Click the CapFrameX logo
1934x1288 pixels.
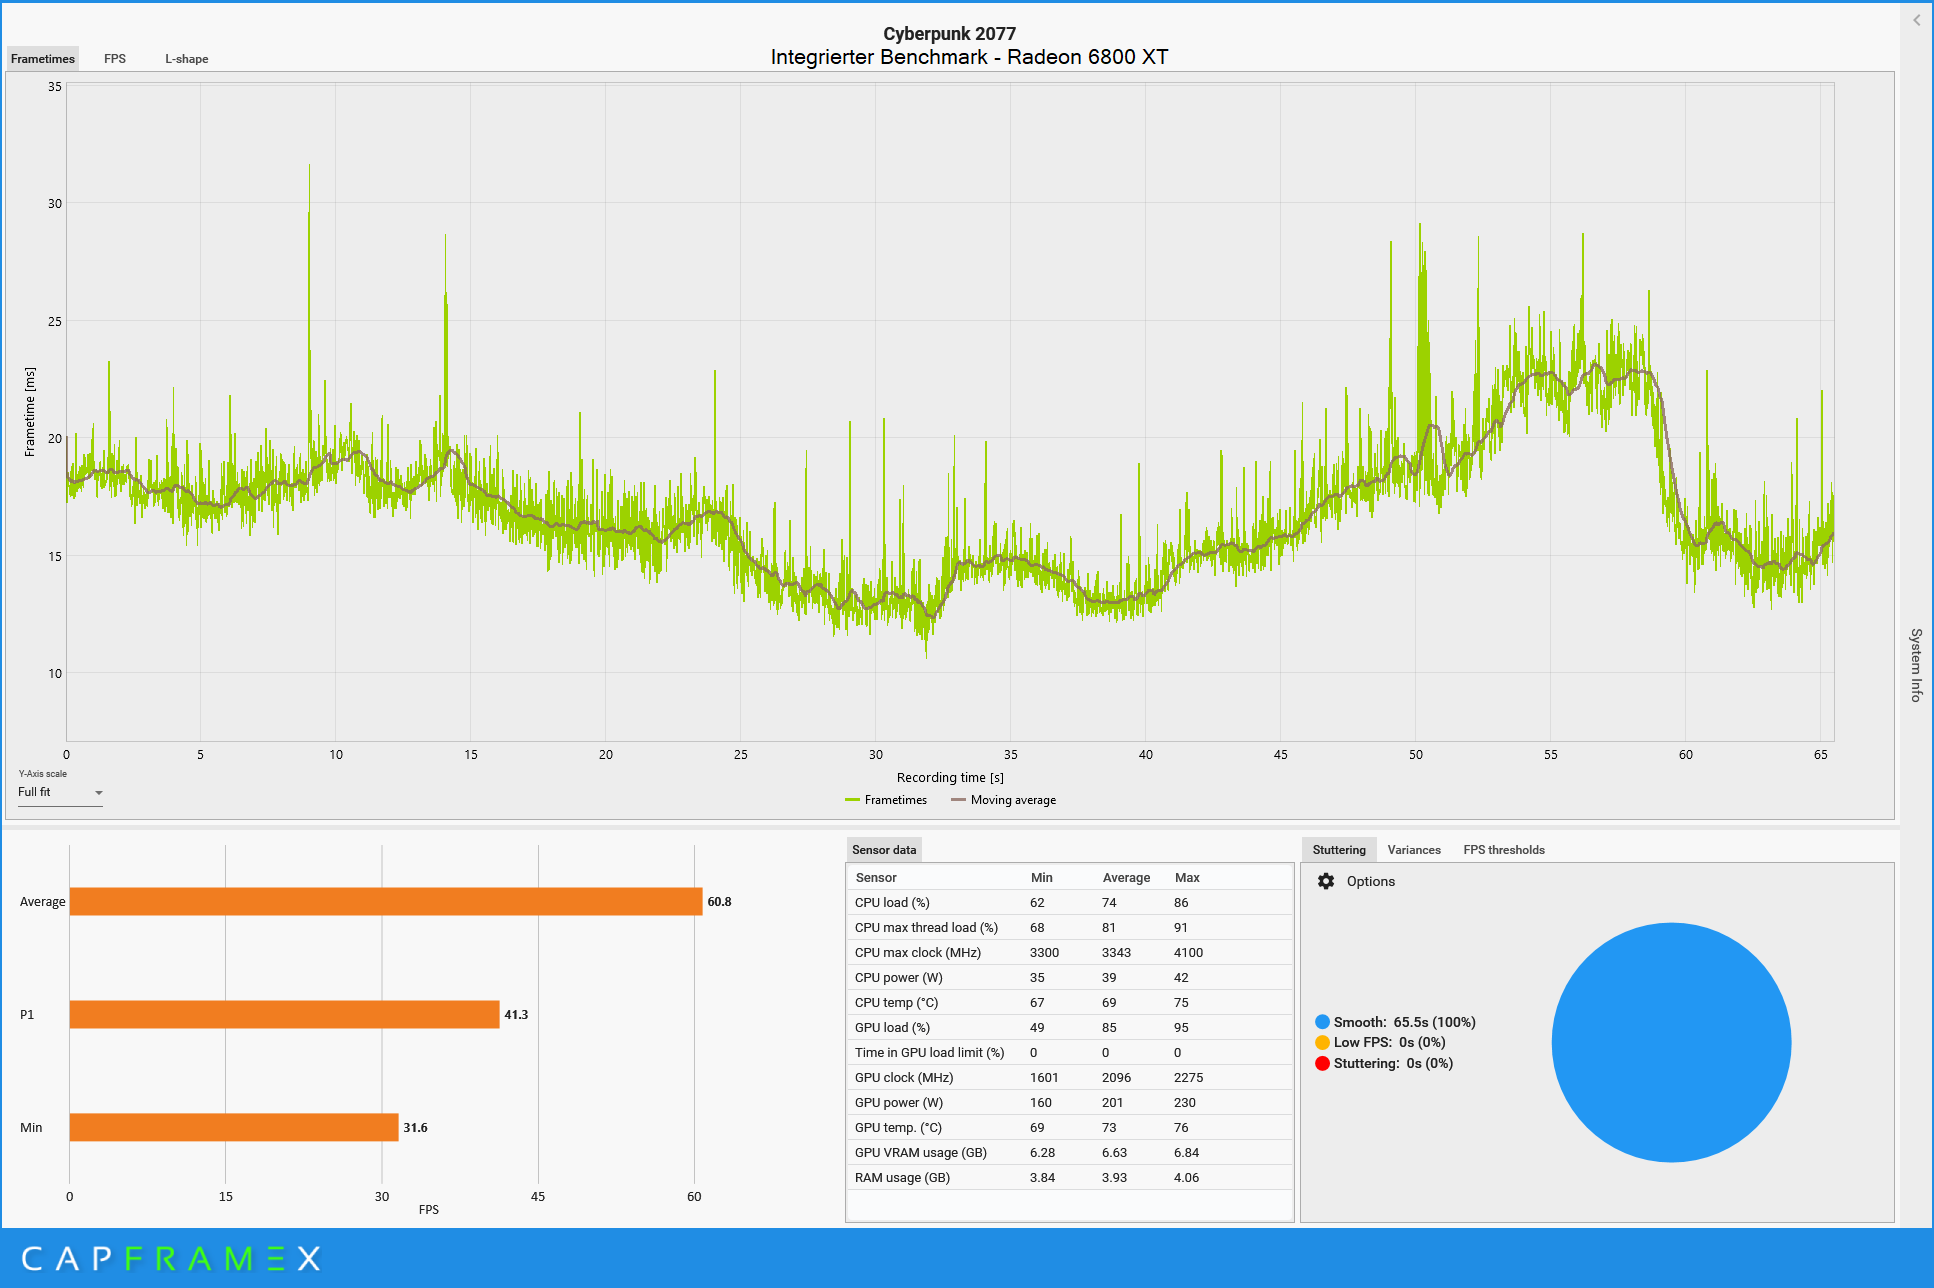pos(171,1258)
